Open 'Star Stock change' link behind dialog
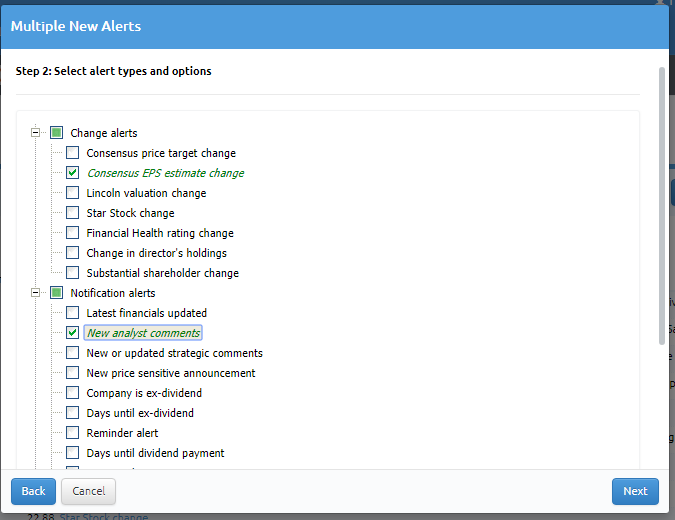 click(x=104, y=517)
